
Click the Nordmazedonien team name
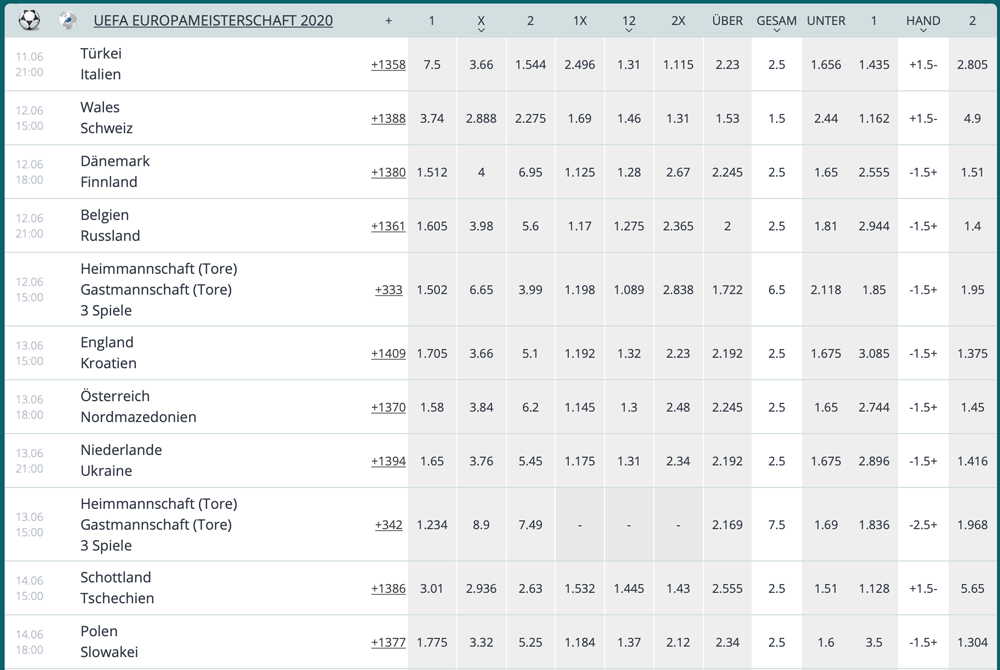click(x=138, y=417)
